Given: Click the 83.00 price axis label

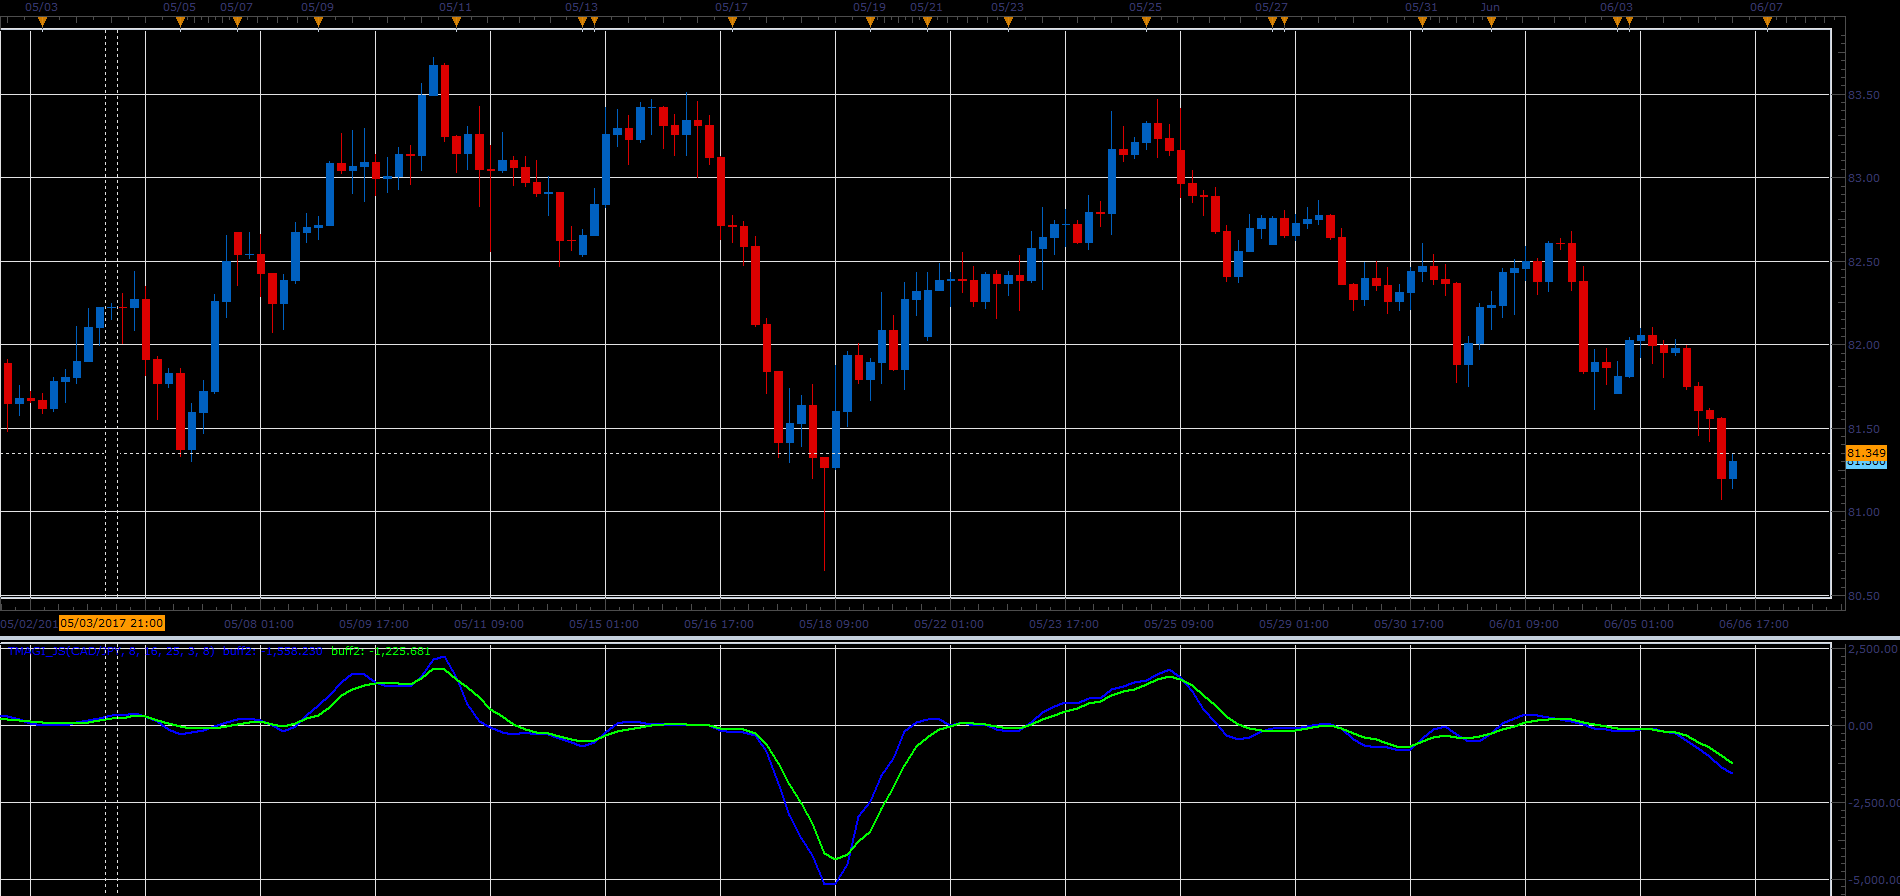Looking at the screenshot, I should point(1864,178).
